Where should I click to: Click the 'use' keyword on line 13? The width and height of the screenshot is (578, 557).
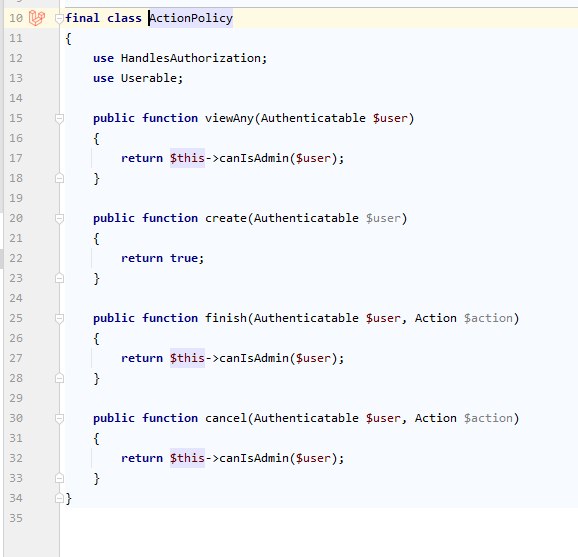pyautogui.click(x=103, y=78)
